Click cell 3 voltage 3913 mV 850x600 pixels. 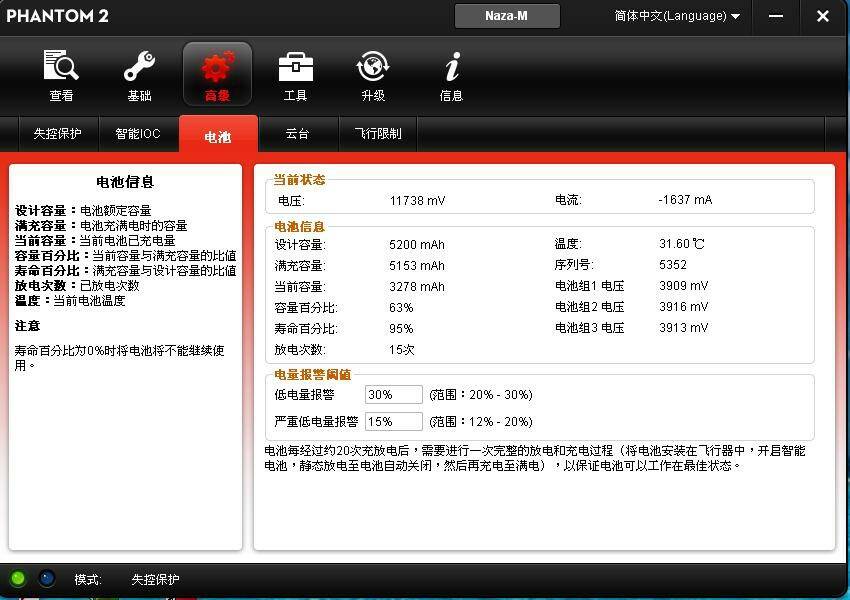pyautogui.click(x=684, y=327)
